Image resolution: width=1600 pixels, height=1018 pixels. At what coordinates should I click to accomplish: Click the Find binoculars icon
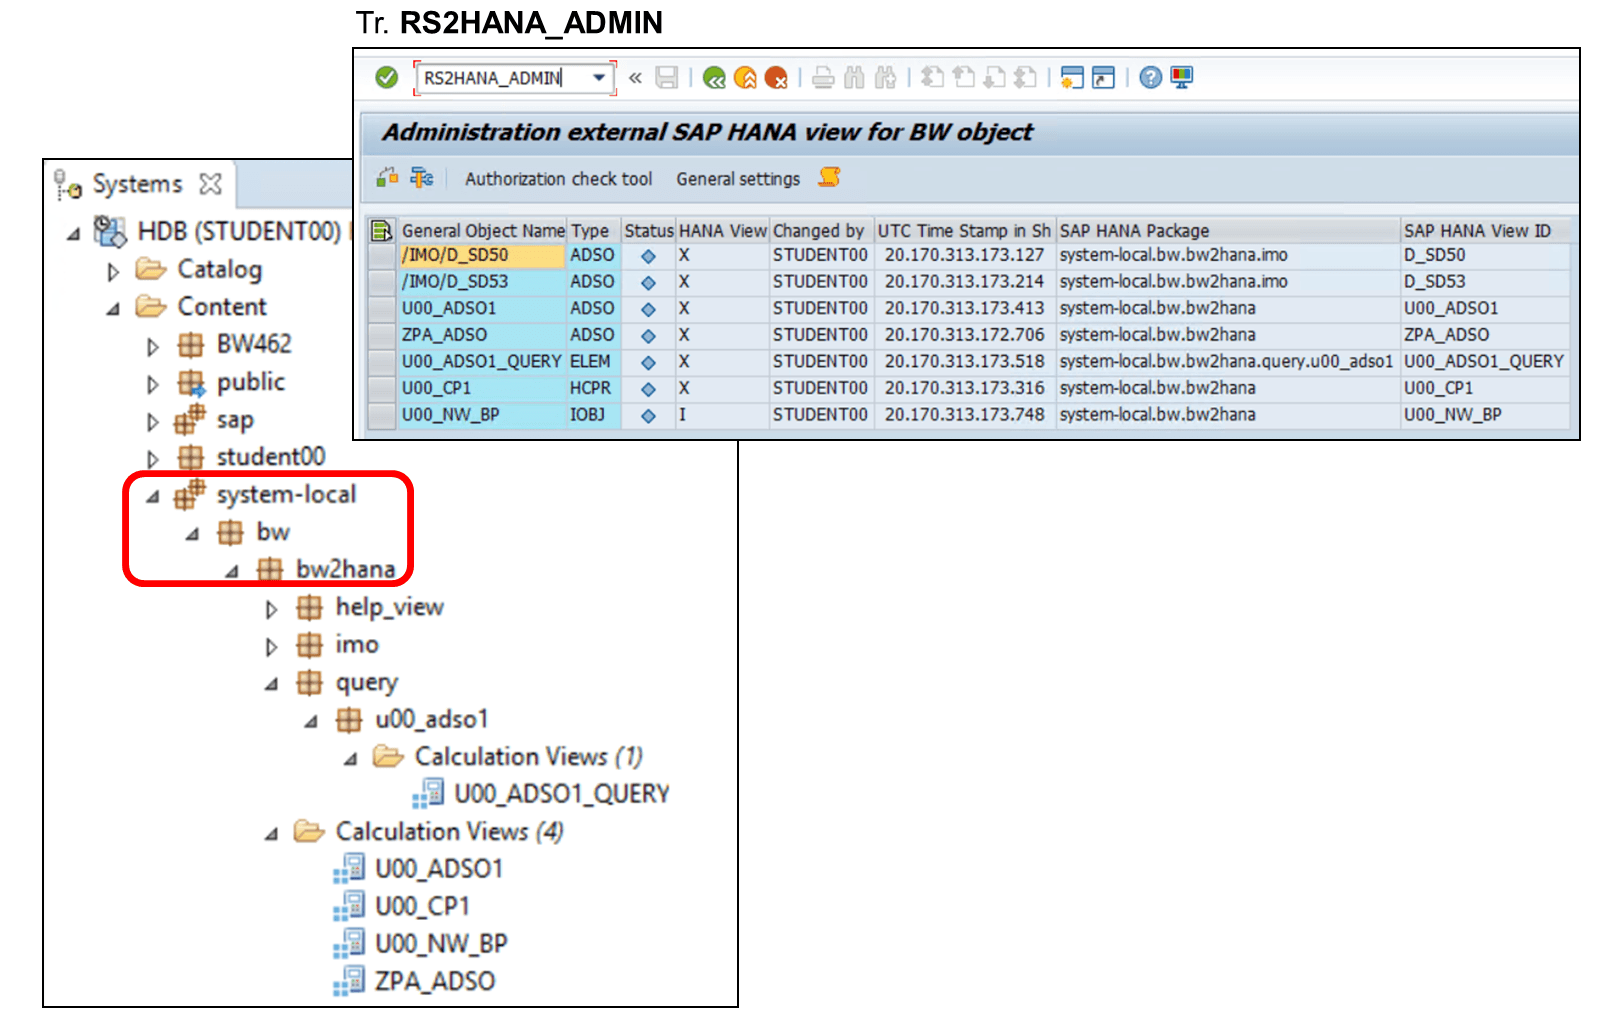point(854,77)
